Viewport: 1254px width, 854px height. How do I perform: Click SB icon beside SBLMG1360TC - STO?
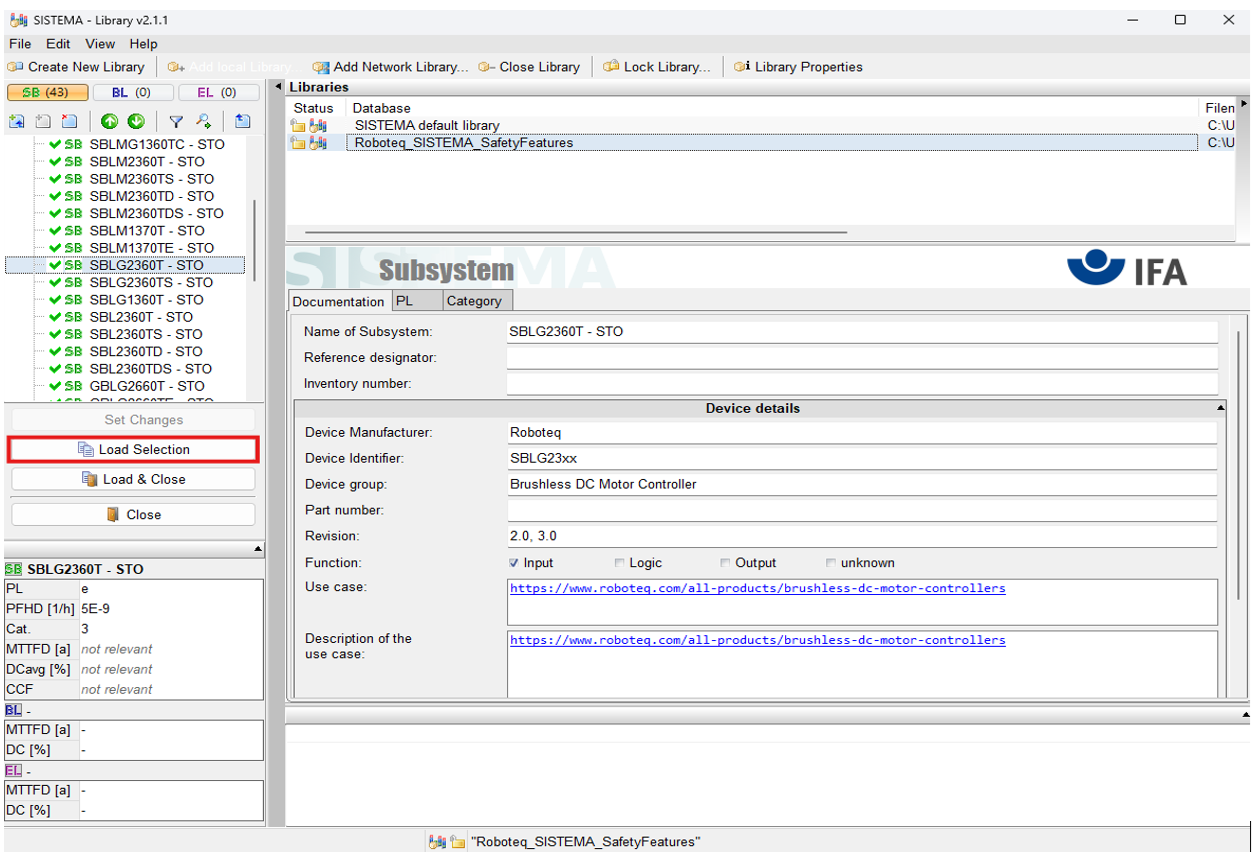[x=73, y=144]
